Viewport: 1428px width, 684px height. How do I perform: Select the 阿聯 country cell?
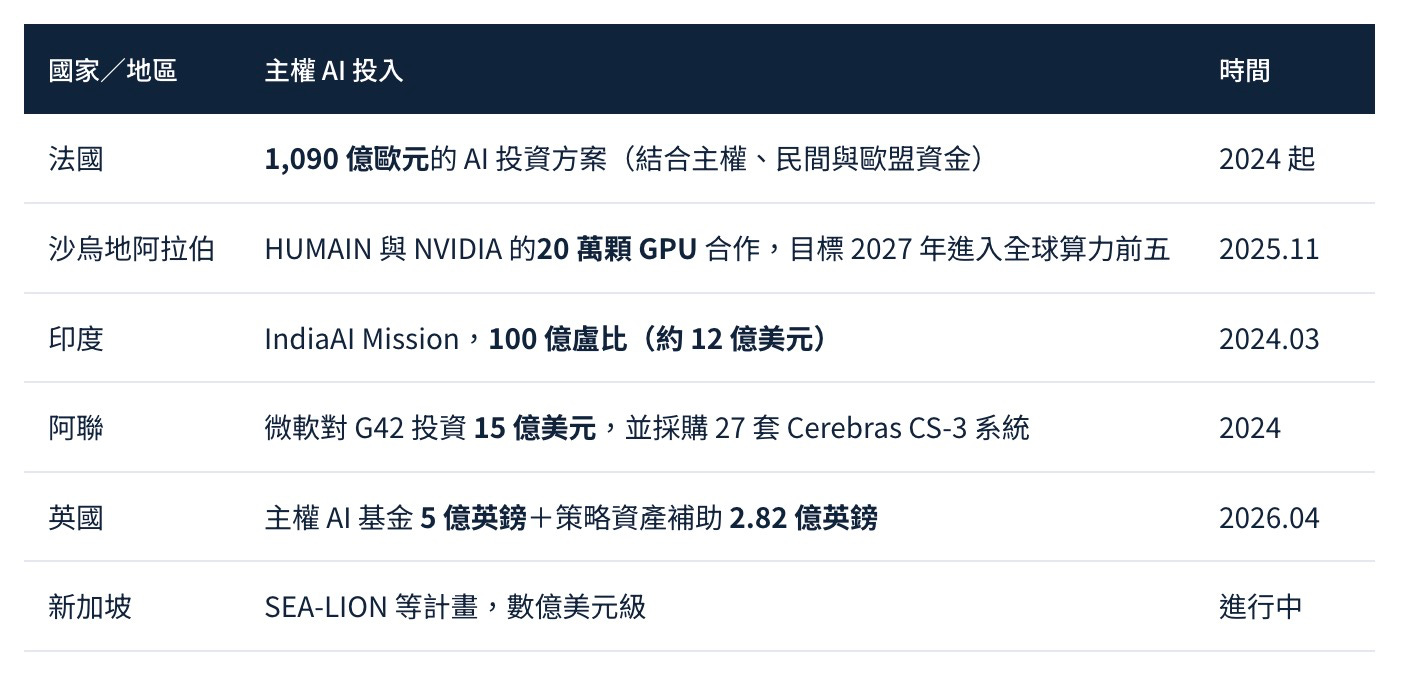(x=76, y=428)
